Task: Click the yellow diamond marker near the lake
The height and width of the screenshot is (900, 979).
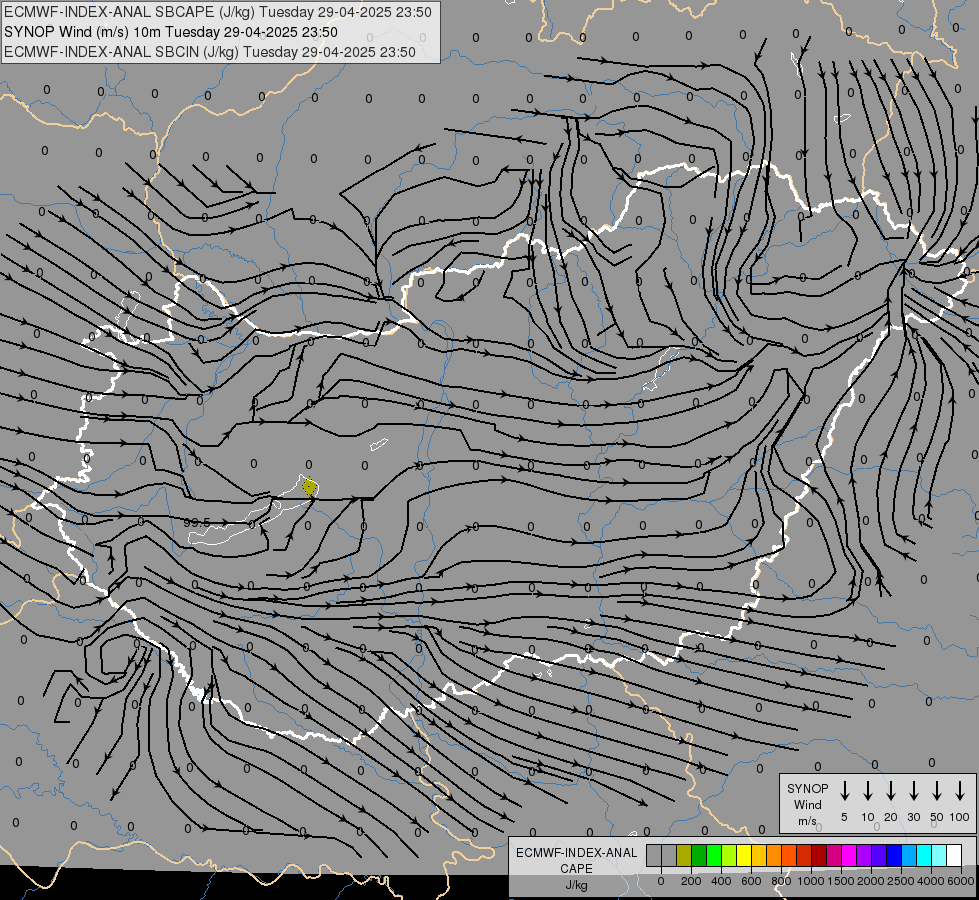Action: click(x=310, y=487)
